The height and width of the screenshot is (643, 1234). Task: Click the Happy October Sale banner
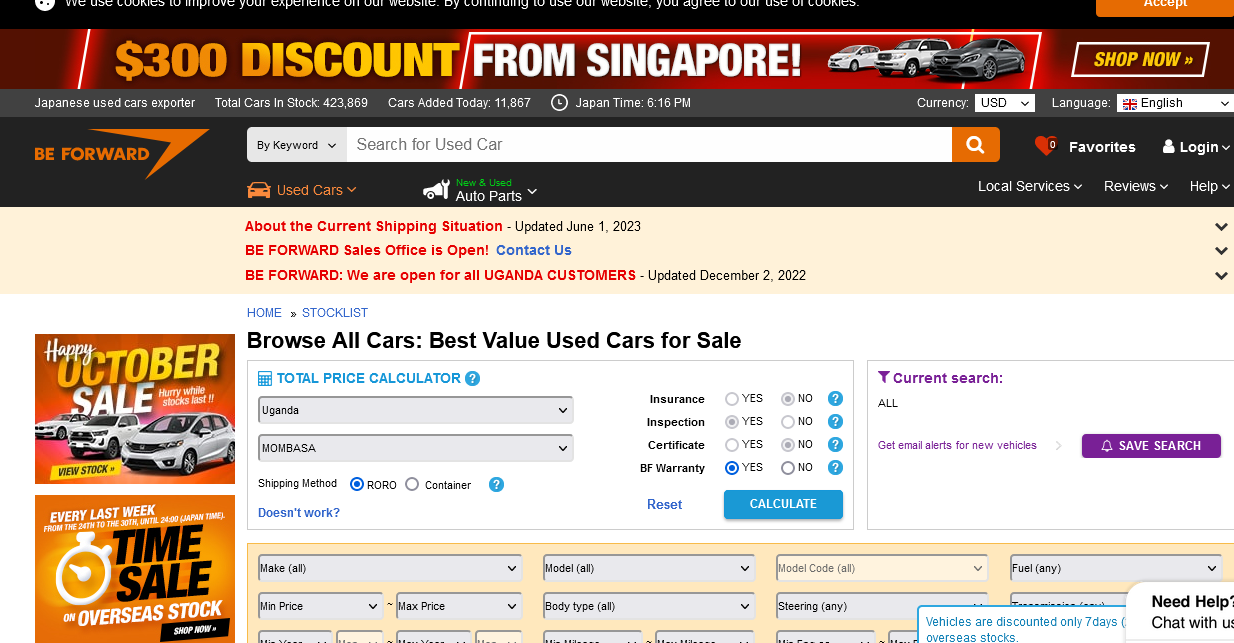click(135, 409)
